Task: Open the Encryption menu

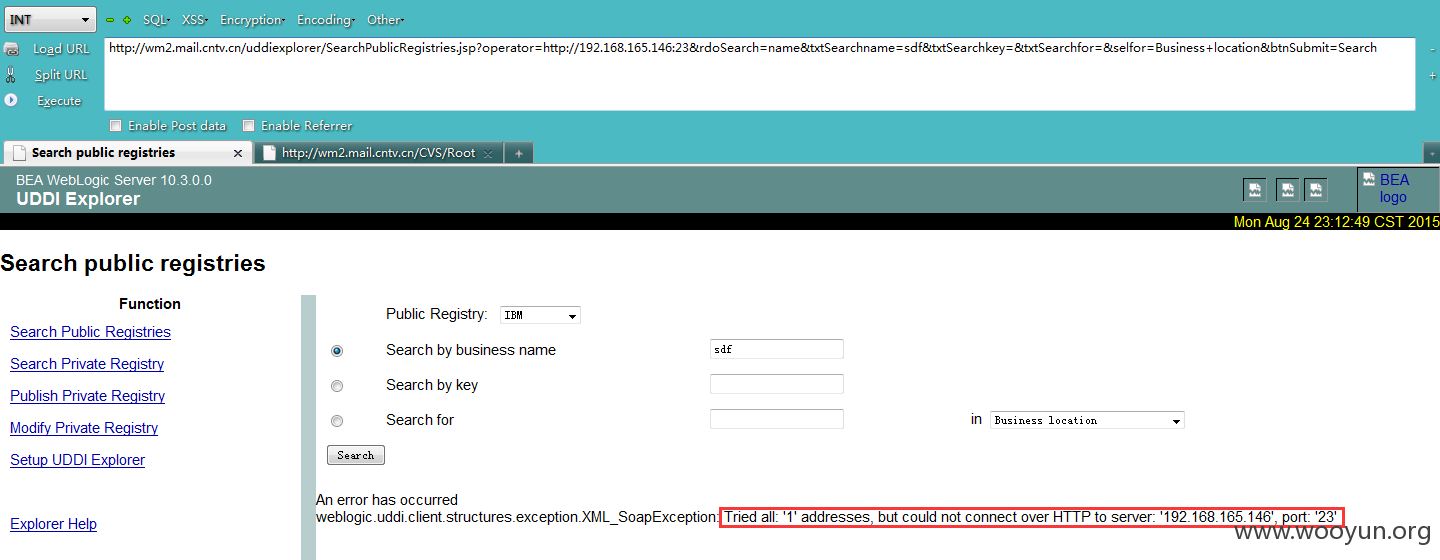Action: click(252, 19)
